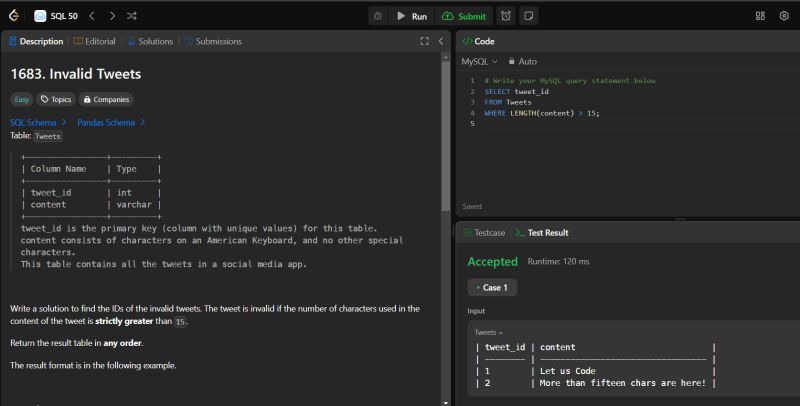Click the Tweets table name tag

tap(48, 136)
